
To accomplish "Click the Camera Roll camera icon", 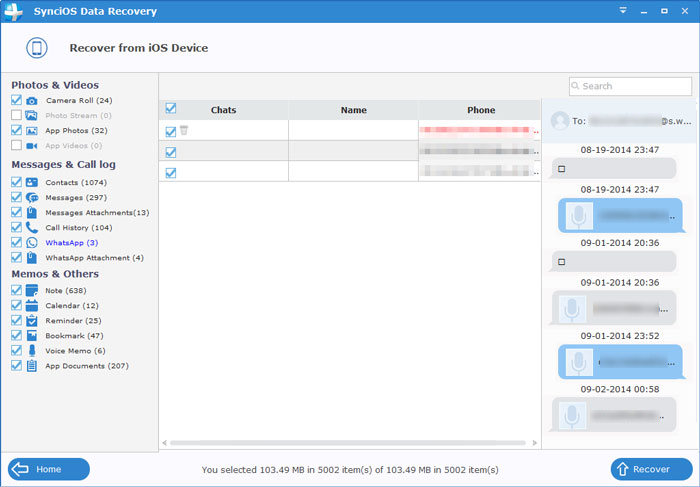I will point(32,101).
